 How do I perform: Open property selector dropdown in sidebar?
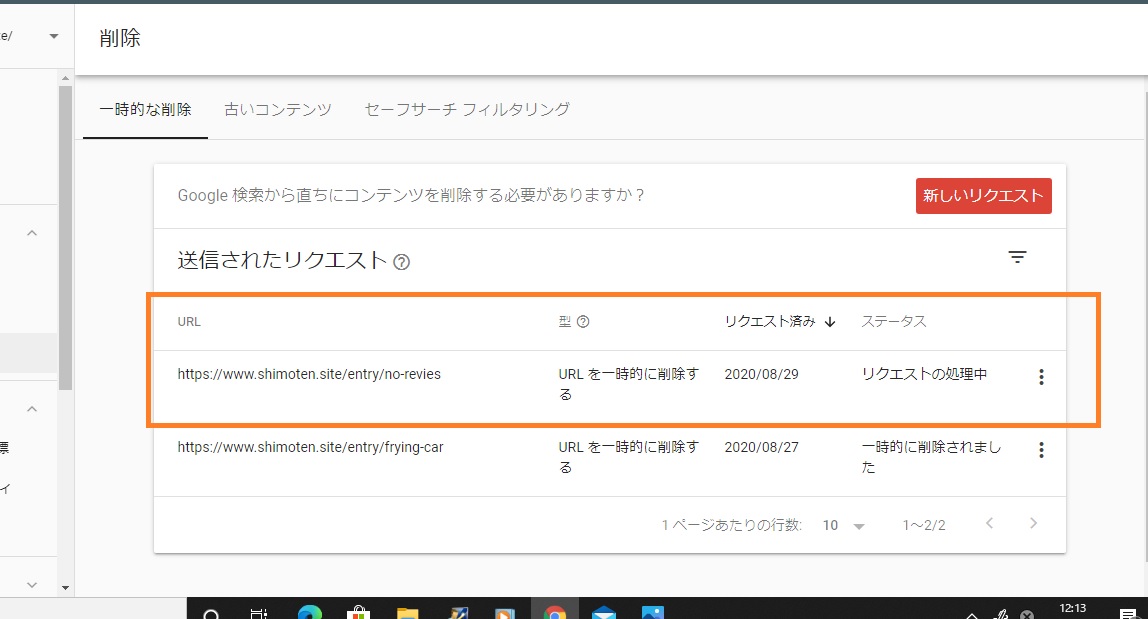click(x=53, y=36)
